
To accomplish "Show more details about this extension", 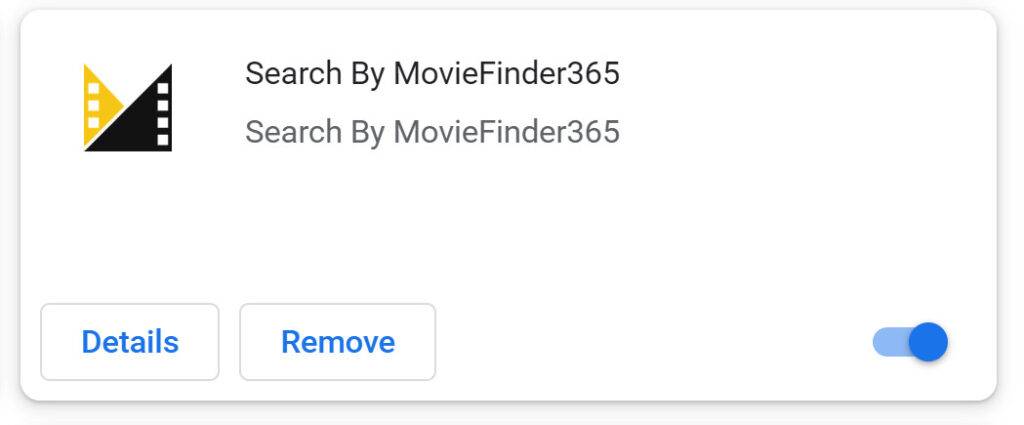I will coord(130,342).
